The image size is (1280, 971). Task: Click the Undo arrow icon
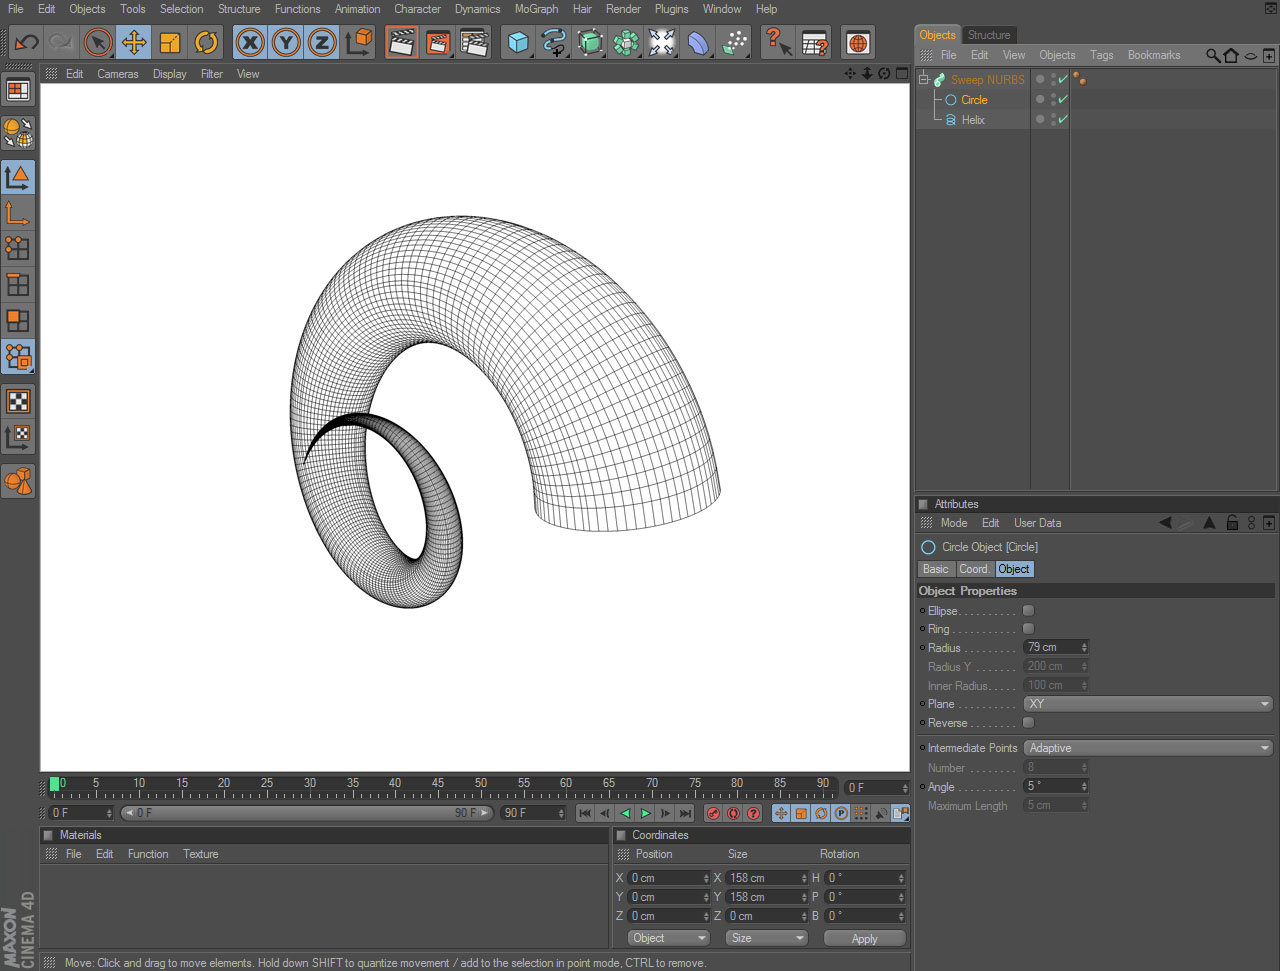tap(26, 43)
